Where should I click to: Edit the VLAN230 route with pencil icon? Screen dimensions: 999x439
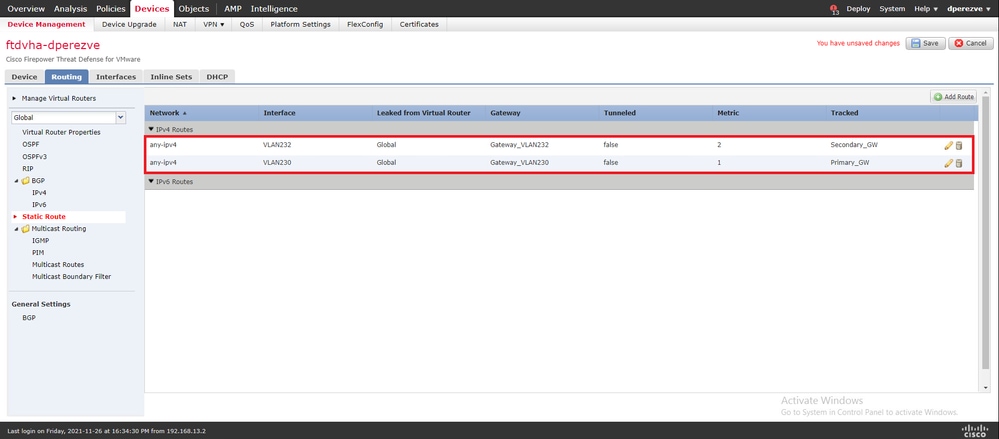pos(949,163)
